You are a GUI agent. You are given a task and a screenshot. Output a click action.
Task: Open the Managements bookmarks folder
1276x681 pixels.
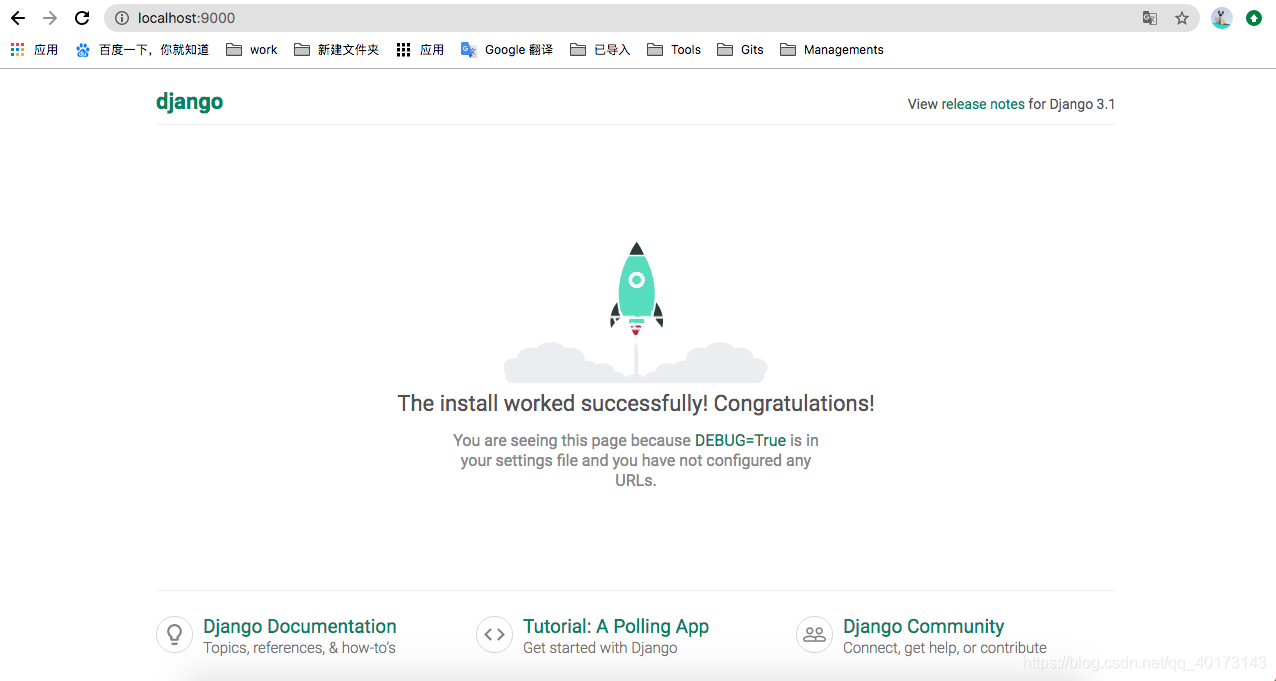[832, 49]
